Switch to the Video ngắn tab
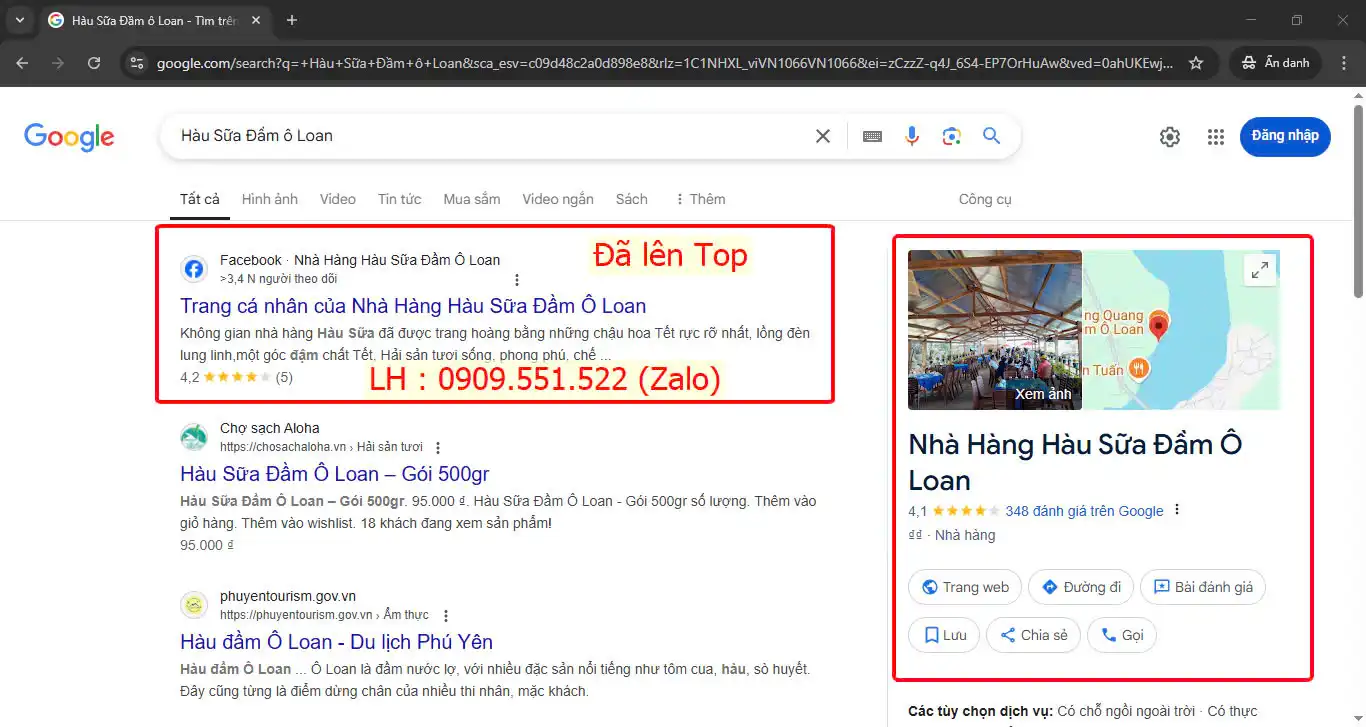This screenshot has height=727, width=1366. point(558,199)
